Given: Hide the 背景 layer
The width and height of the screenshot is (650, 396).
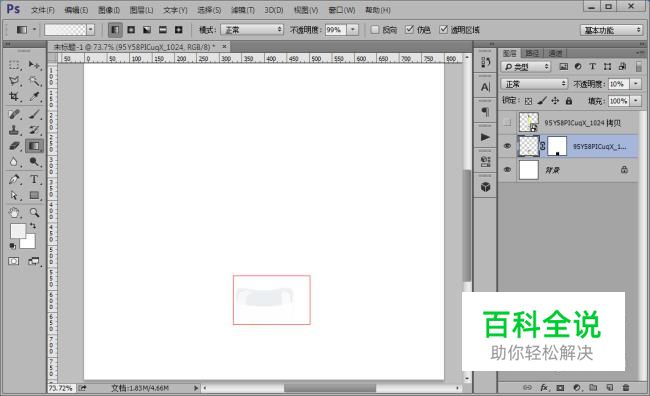Looking at the screenshot, I should 507,170.
